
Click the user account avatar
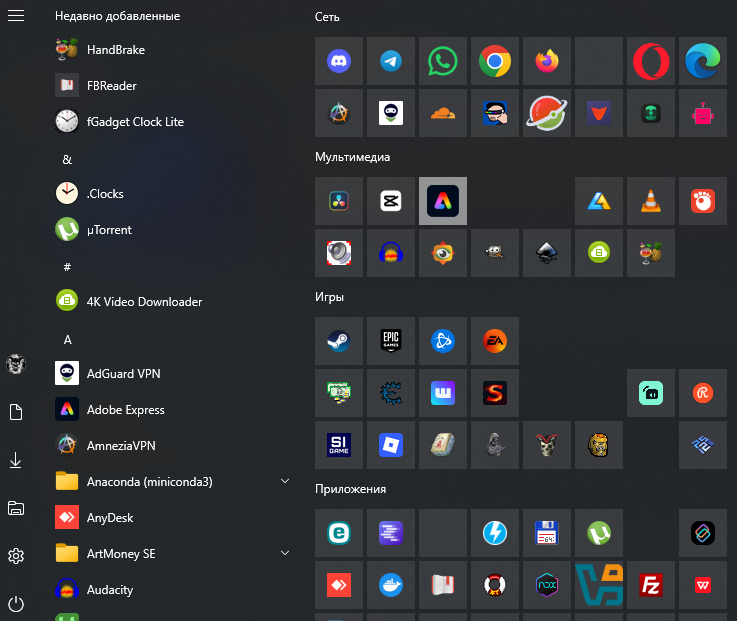(x=16, y=364)
